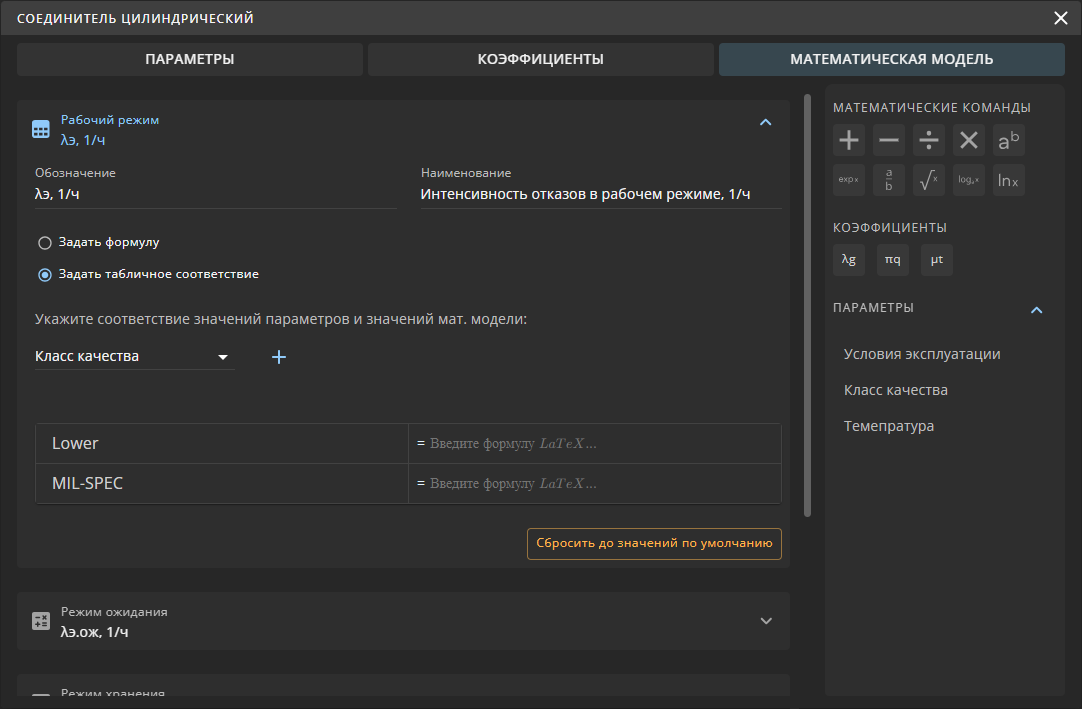Screen dimensions: 1082x709
Task: Insert the λg coefficient
Action: click(x=849, y=260)
